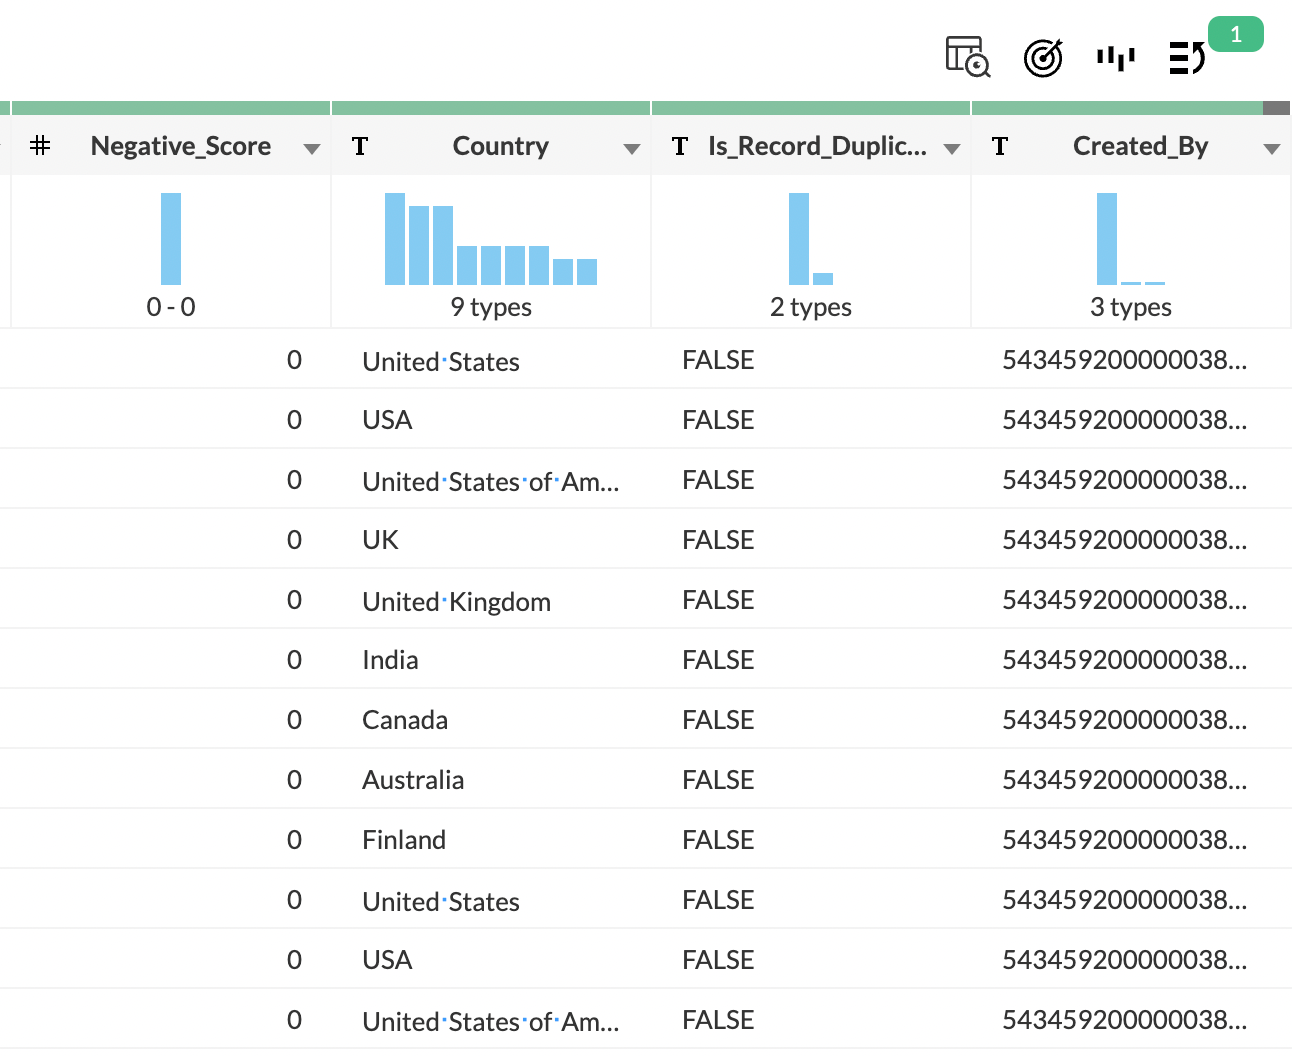Select the Created_By column header
The height and width of the screenshot is (1056, 1292).
tap(1140, 146)
